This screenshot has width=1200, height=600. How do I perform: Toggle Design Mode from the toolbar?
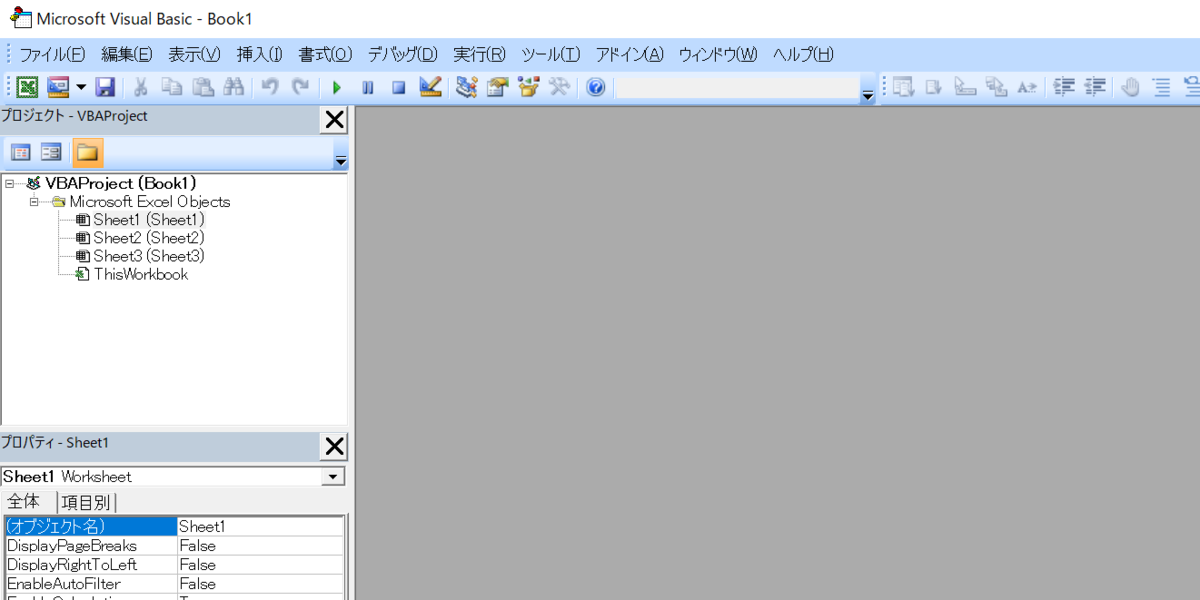[430, 87]
